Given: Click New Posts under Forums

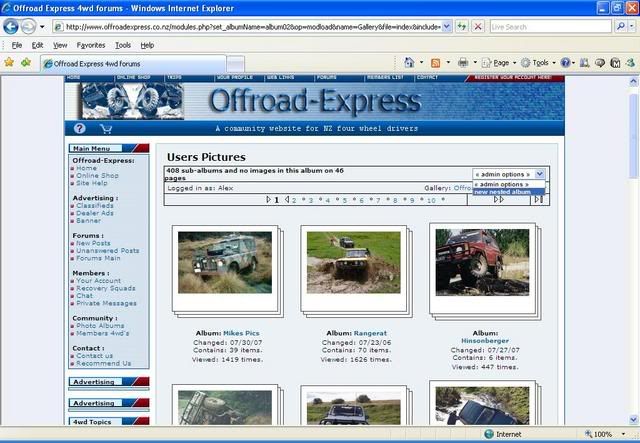Looking at the screenshot, I should [x=93, y=243].
